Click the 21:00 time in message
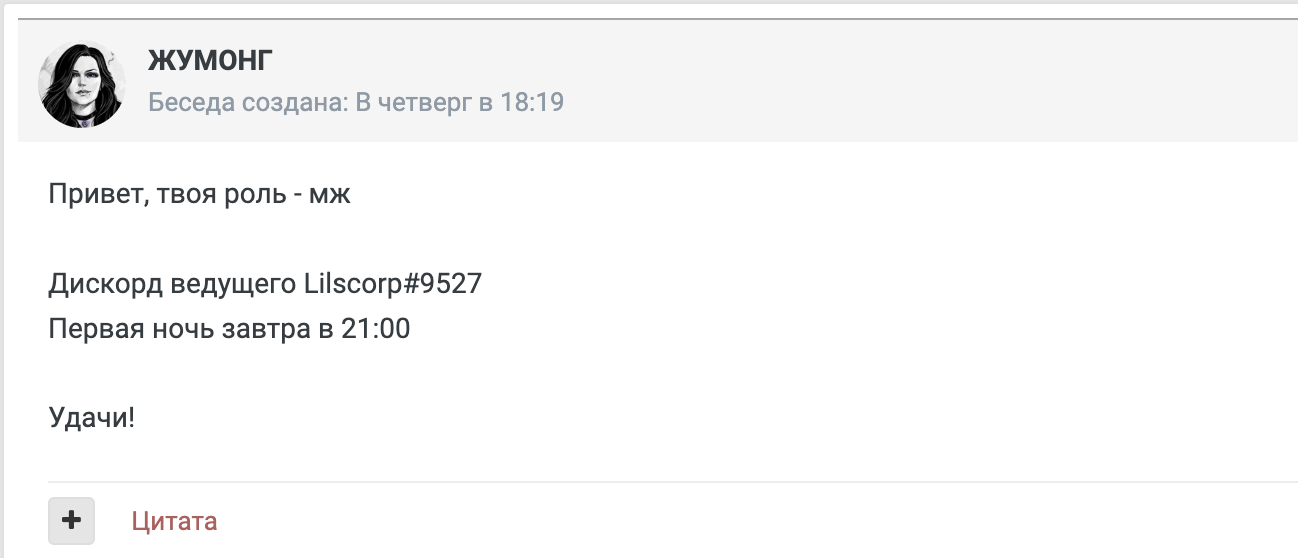The width and height of the screenshot is (1298, 558). pyautogui.click(x=376, y=328)
